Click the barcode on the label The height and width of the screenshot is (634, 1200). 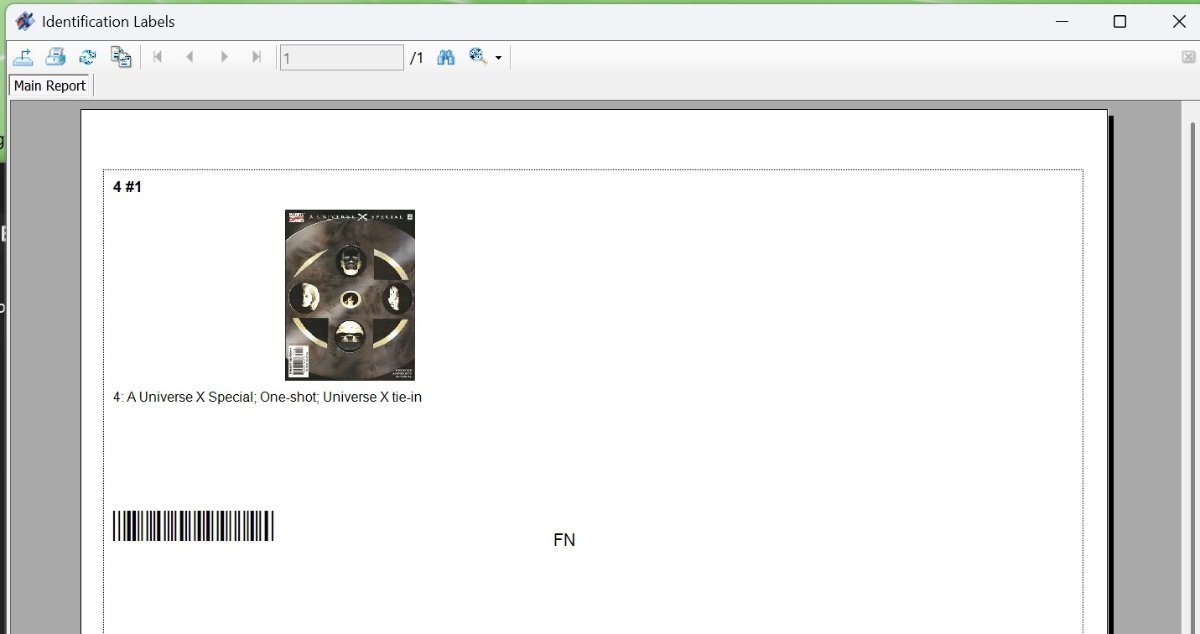(193, 526)
